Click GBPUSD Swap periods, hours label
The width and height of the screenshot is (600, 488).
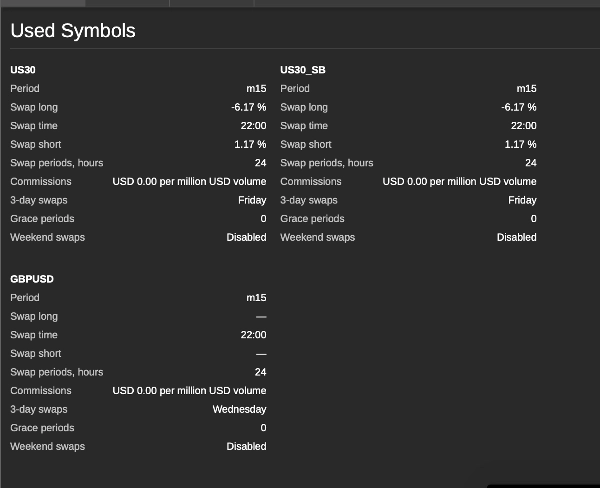pyautogui.click(x=57, y=372)
